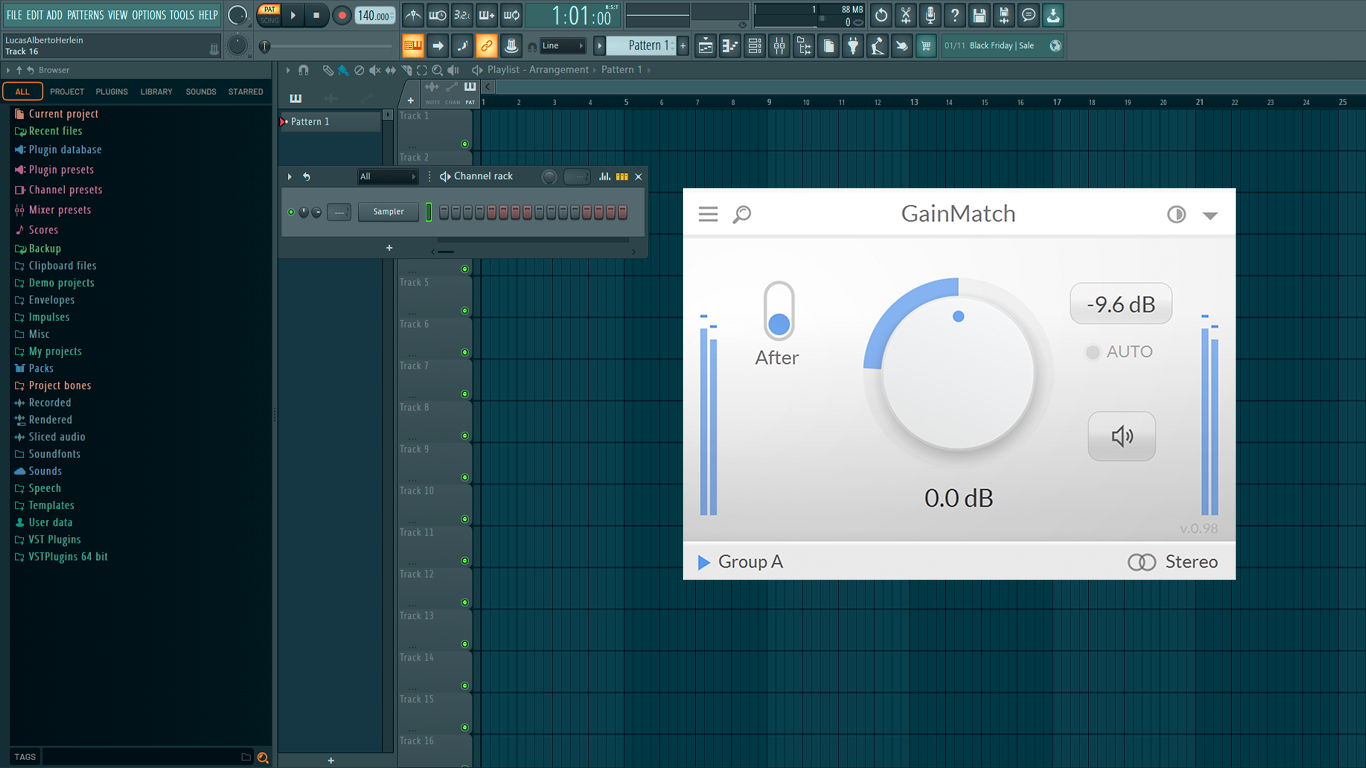Viewport: 1366px width, 768px height.
Task: Stop playback with the stop button
Action: pos(316,15)
